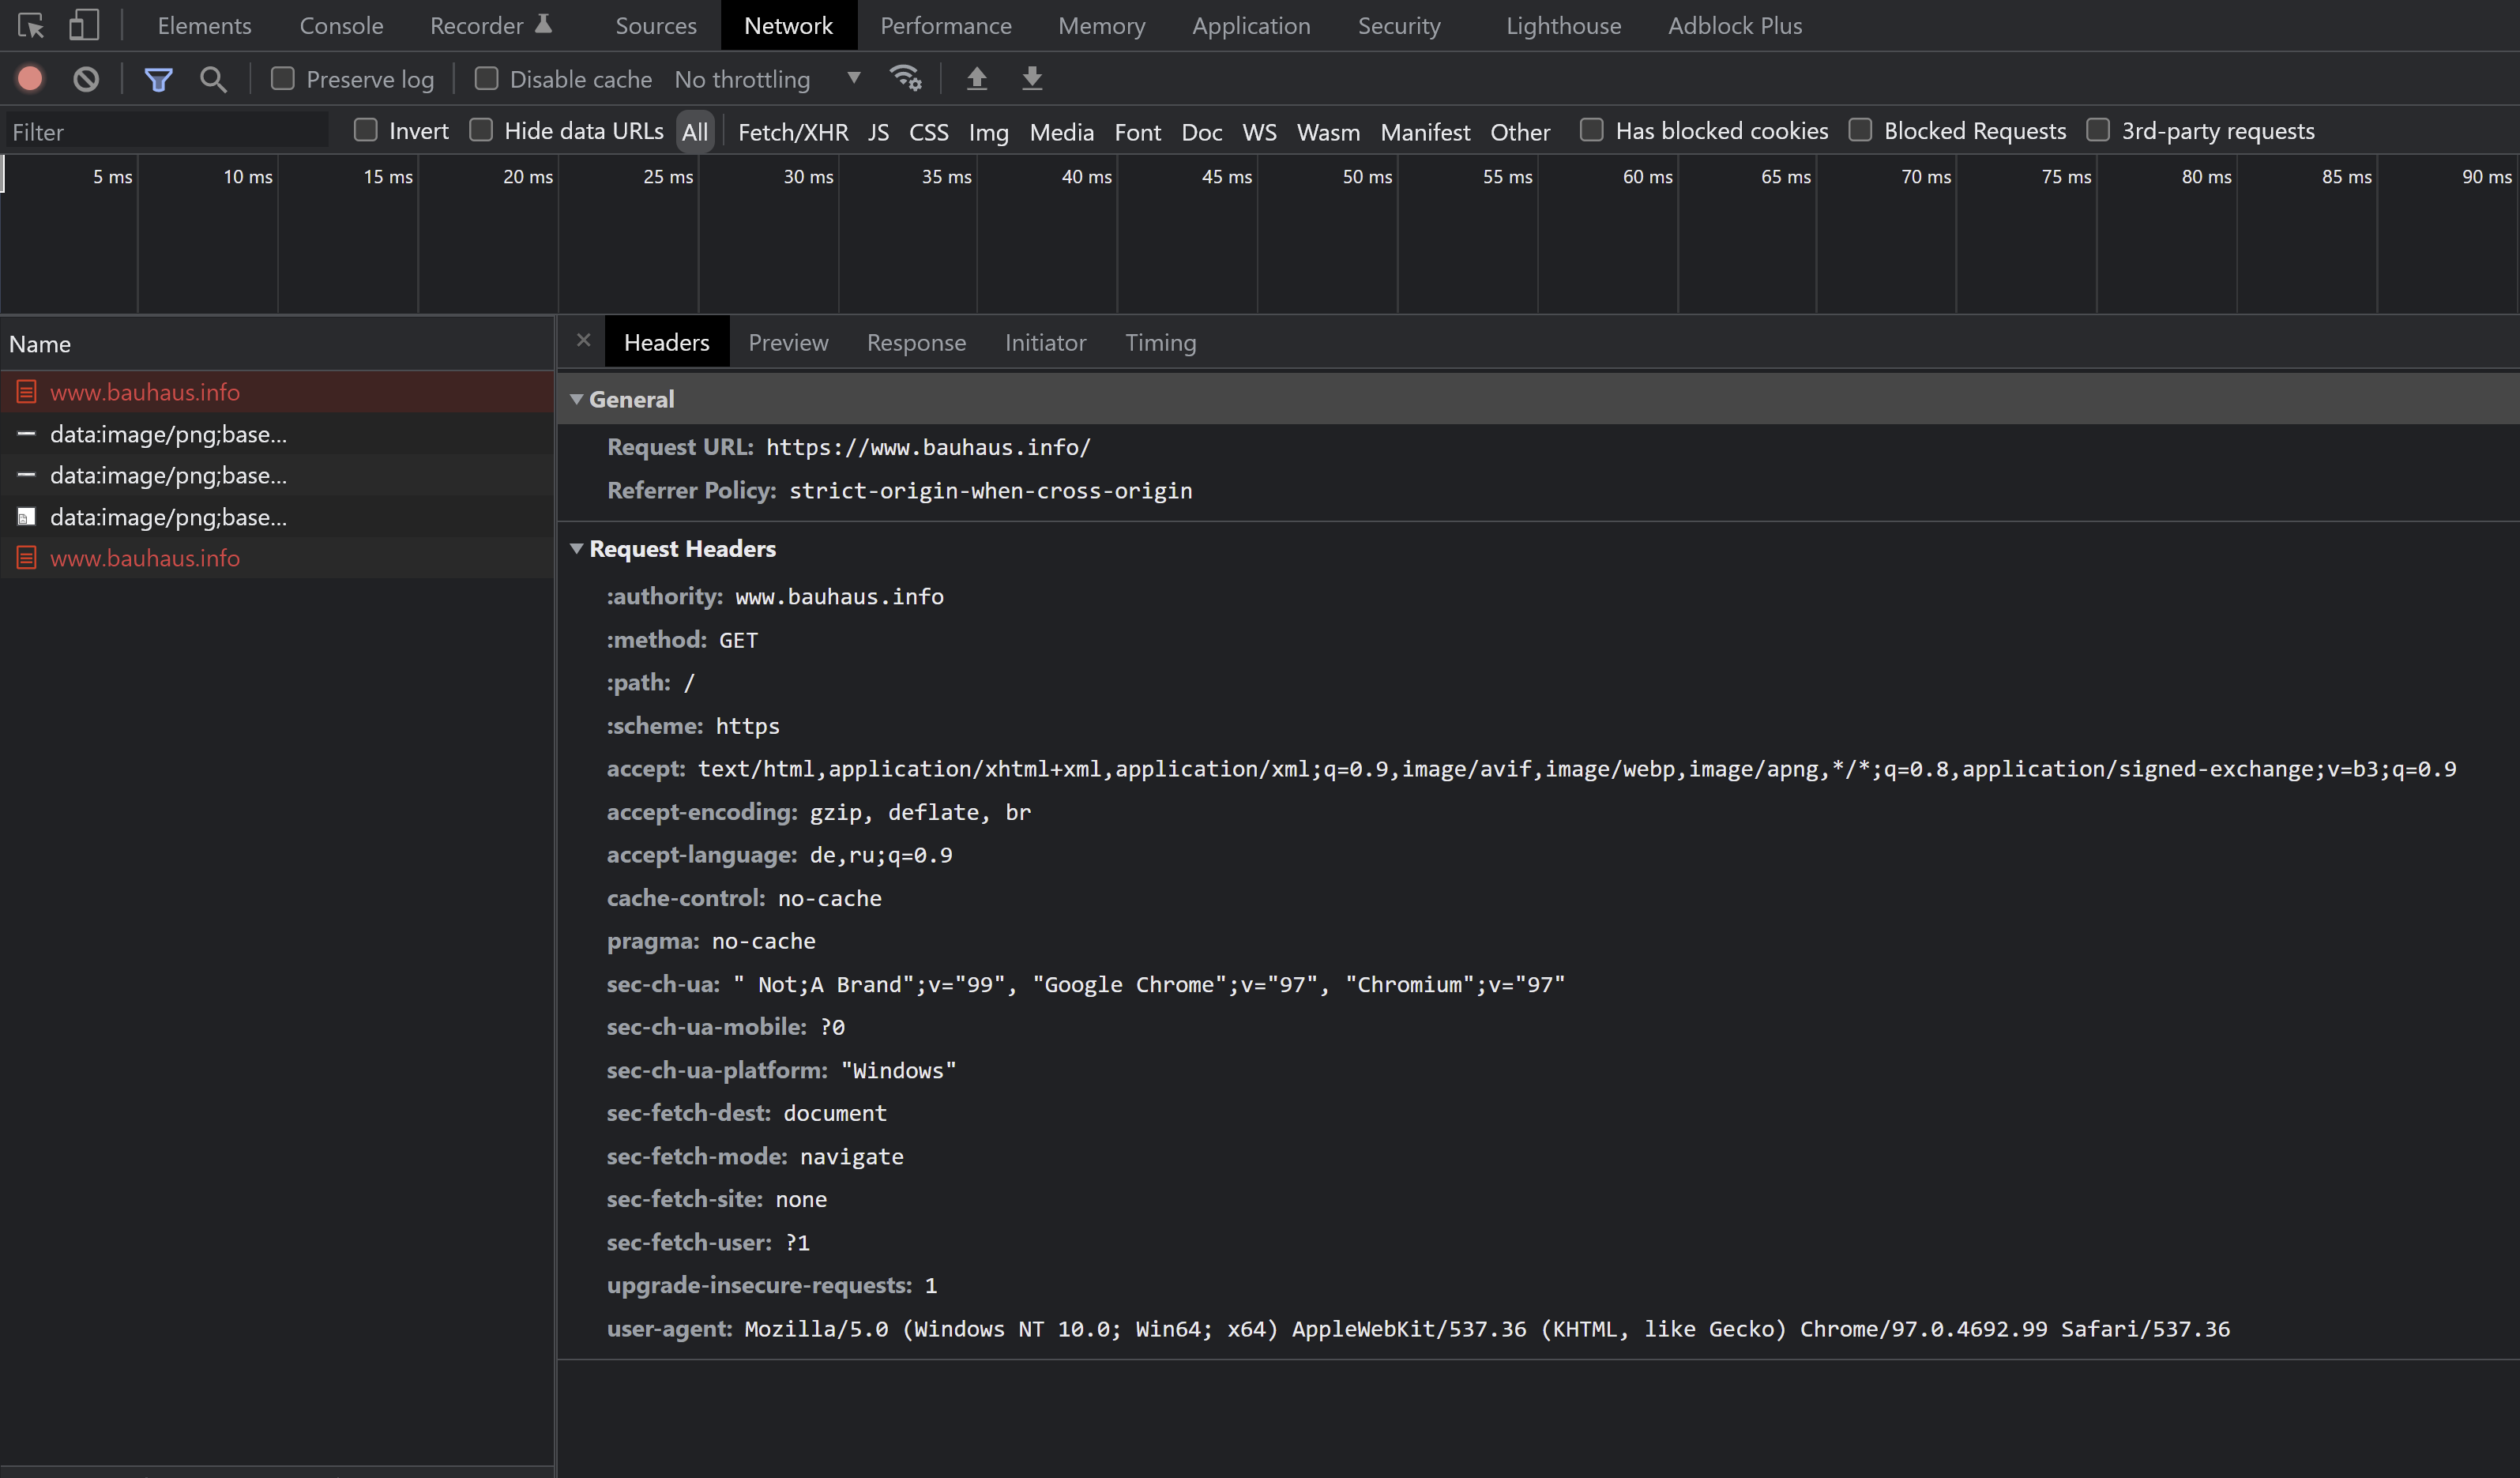Open the Timing tab
2520x1478 pixels.
[1160, 343]
